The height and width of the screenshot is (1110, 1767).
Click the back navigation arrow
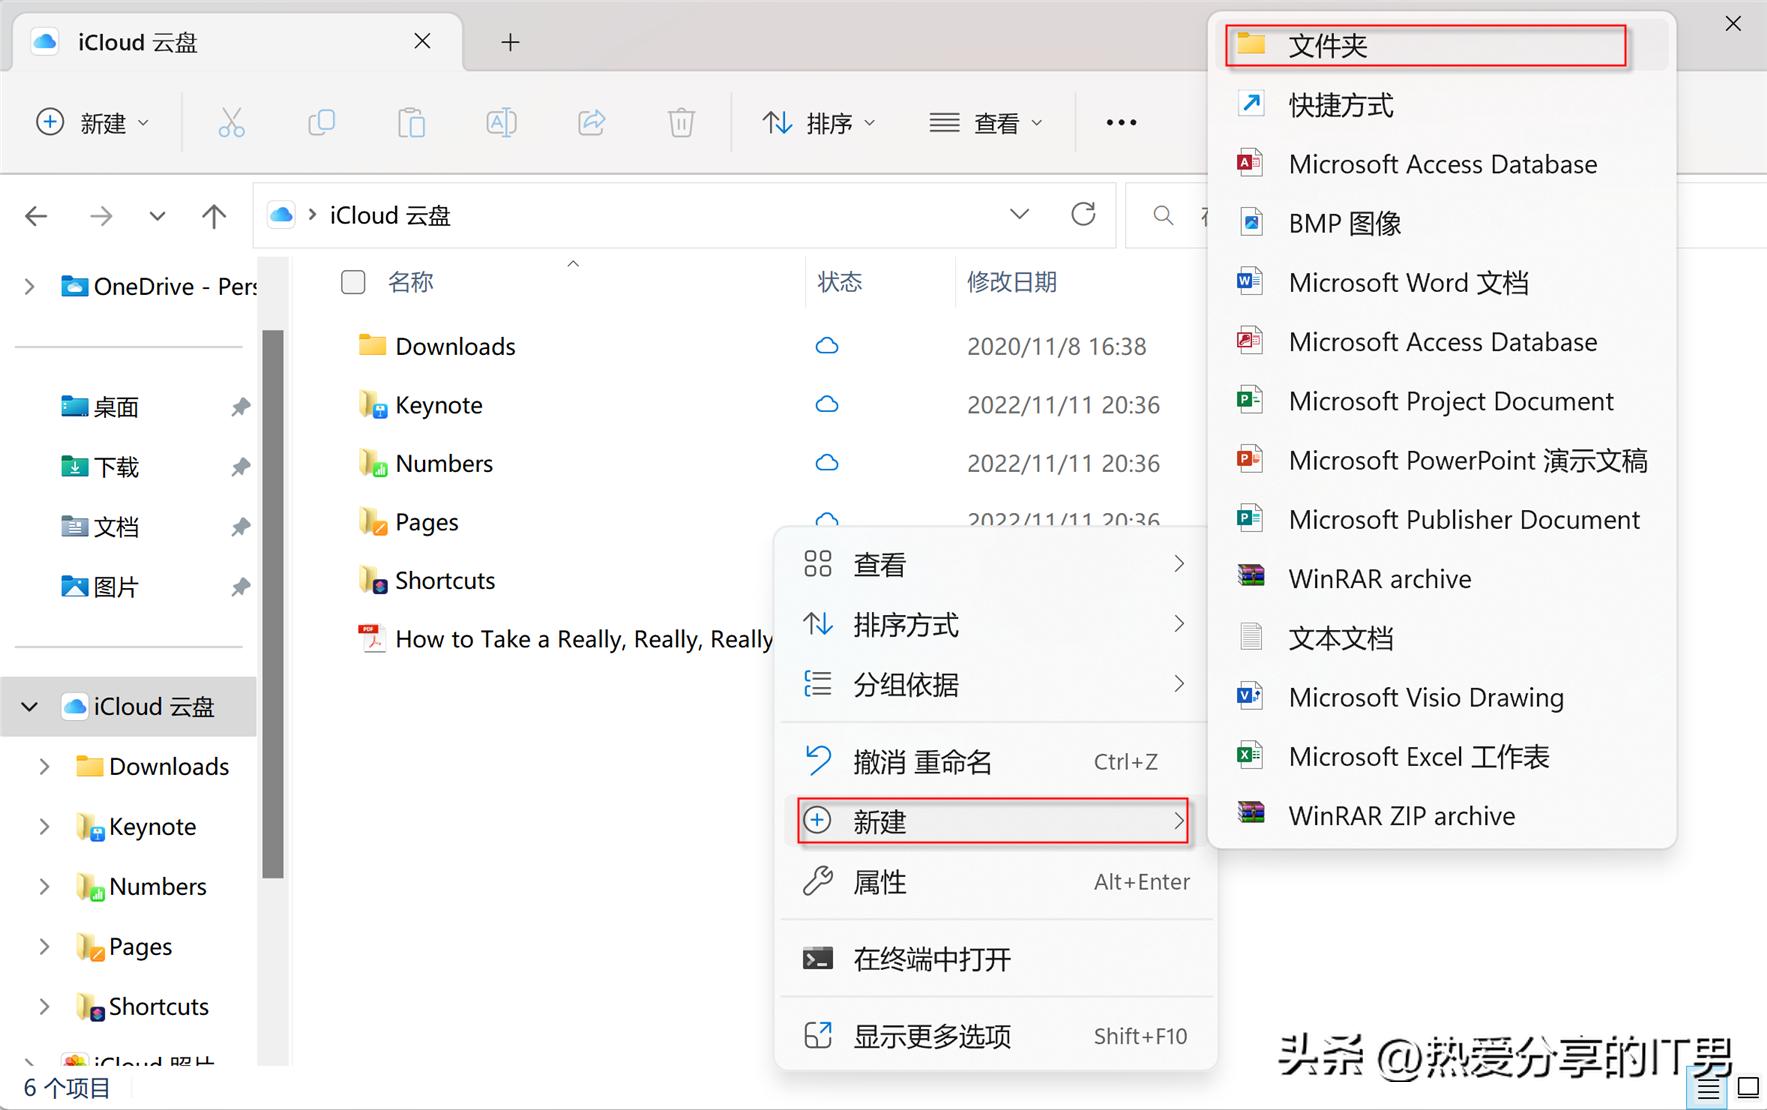(x=37, y=215)
